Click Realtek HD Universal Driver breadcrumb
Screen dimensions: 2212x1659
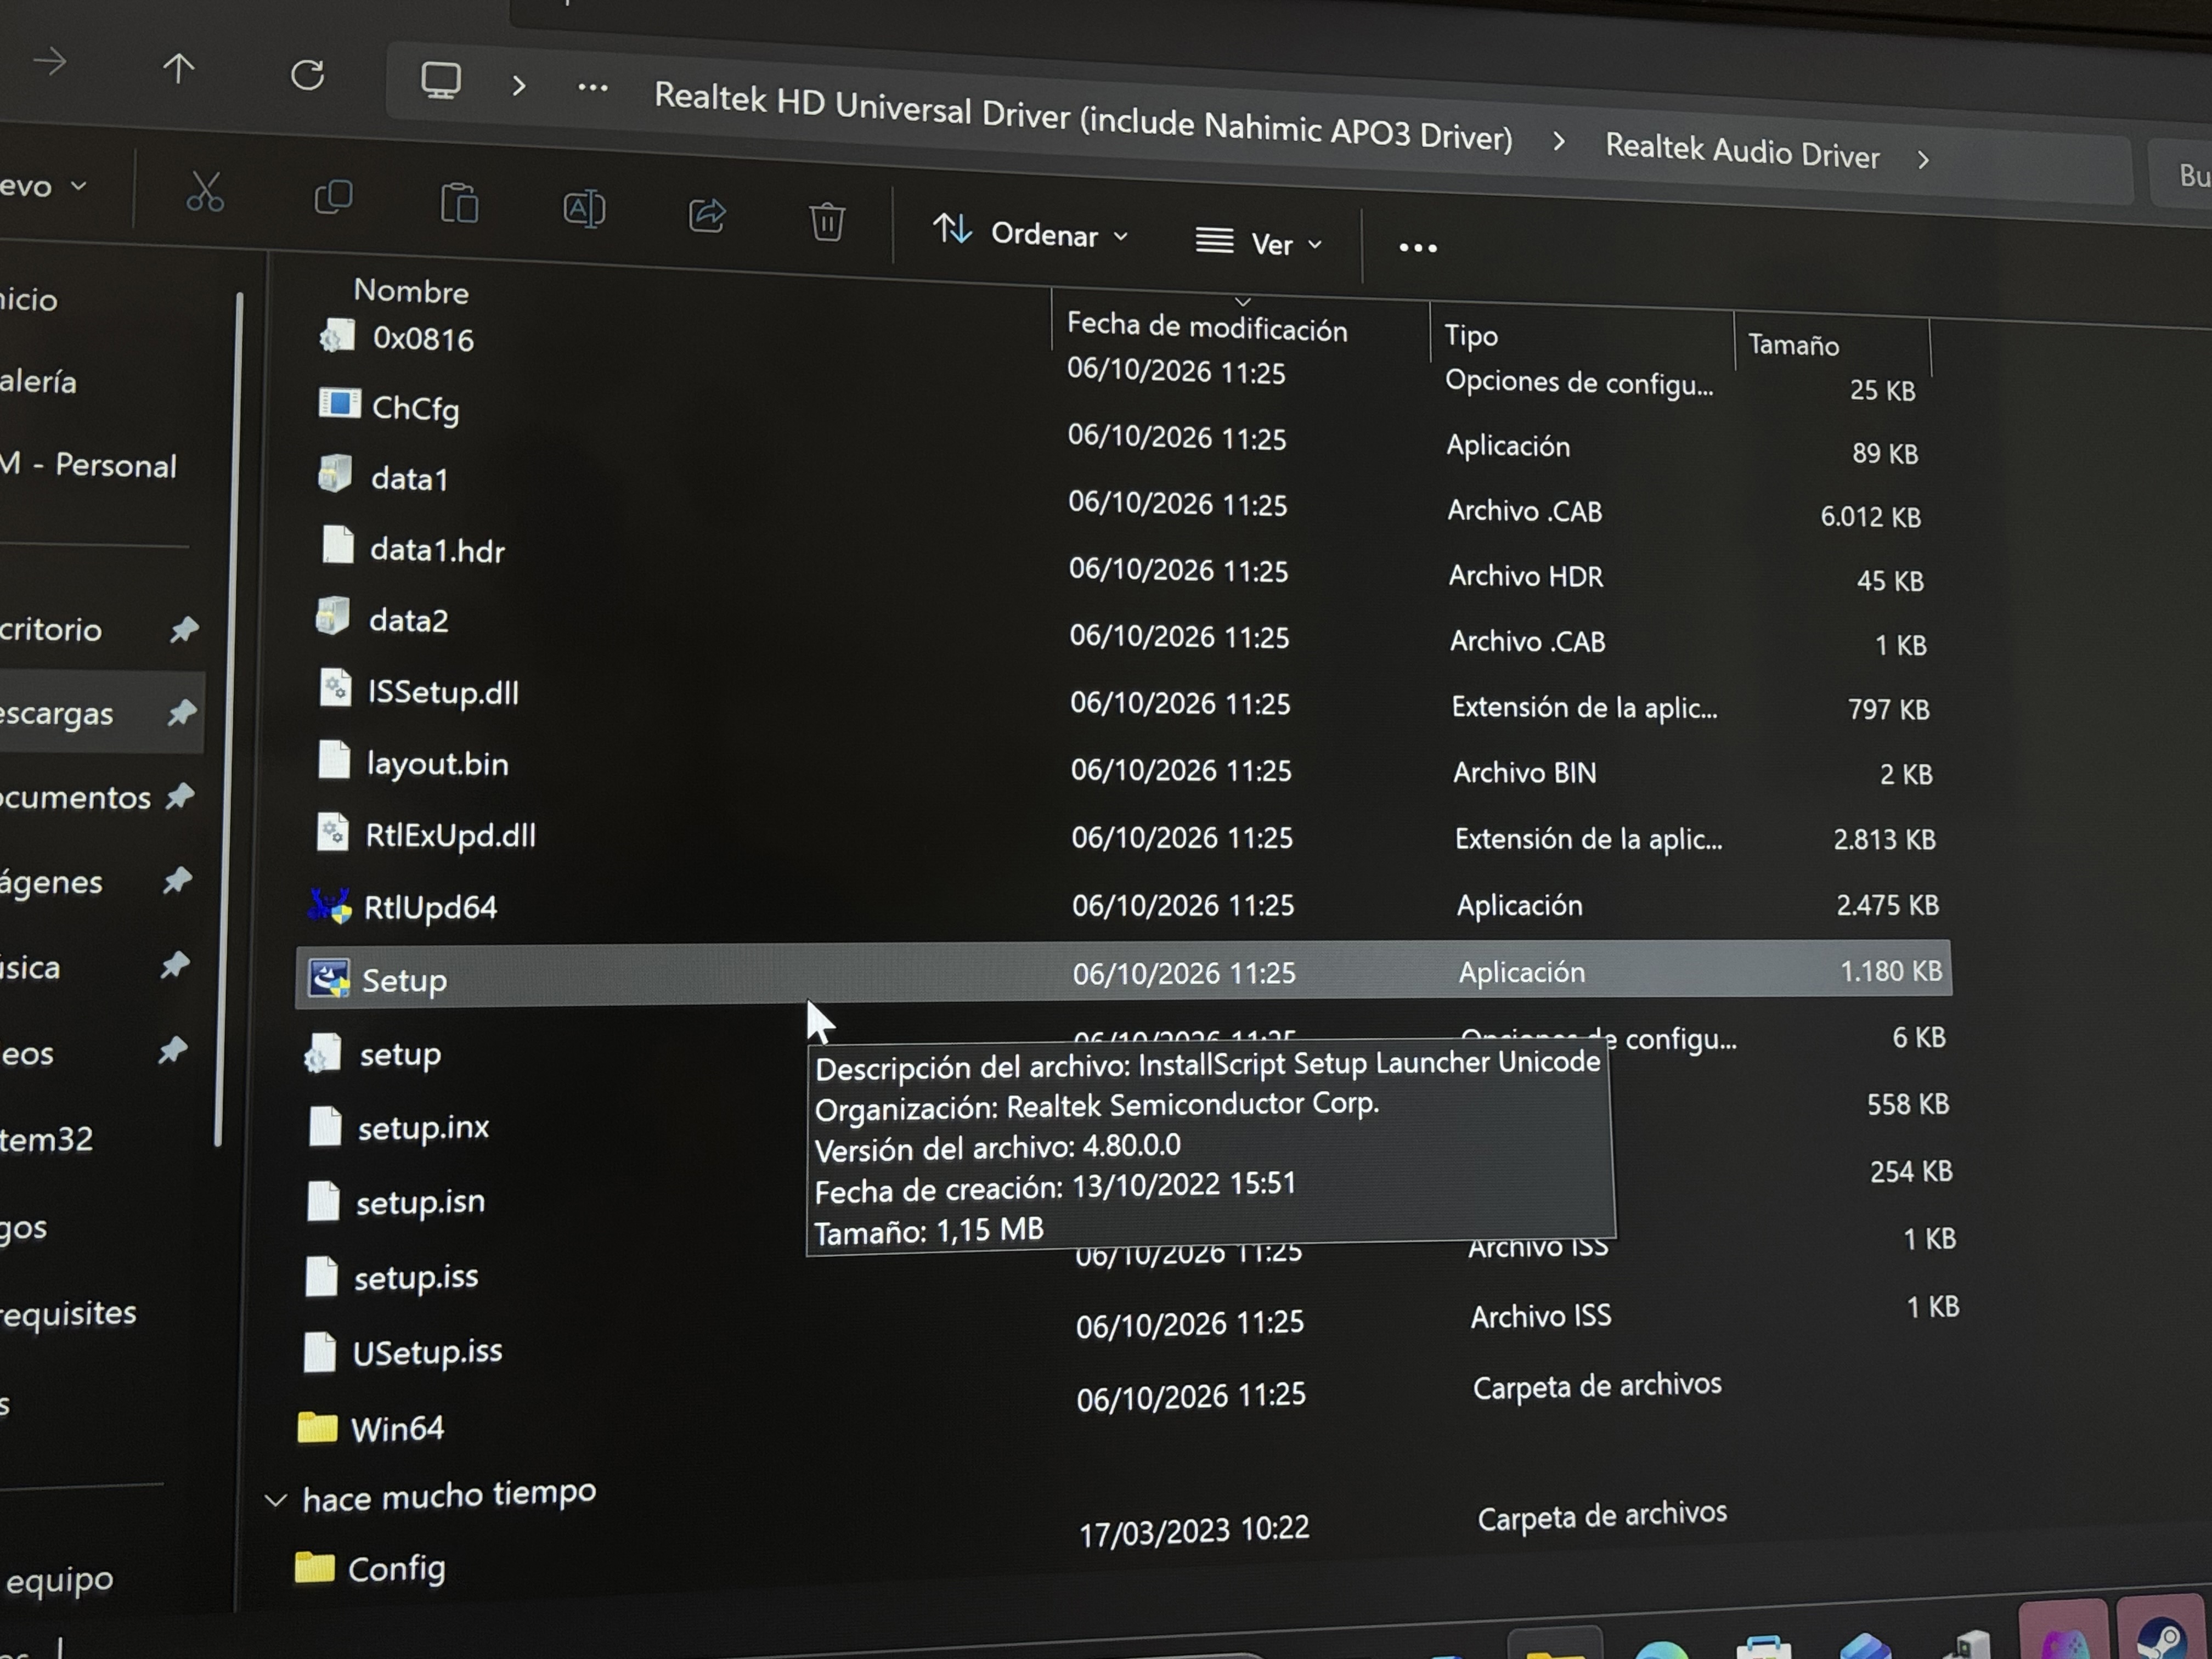[1083, 116]
